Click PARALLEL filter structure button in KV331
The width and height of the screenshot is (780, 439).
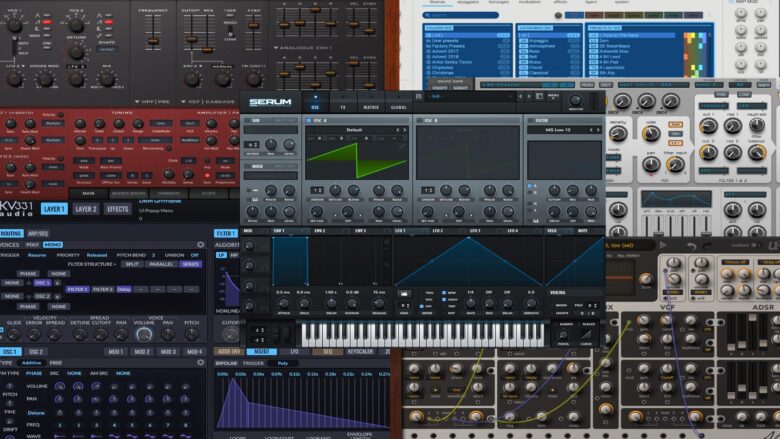pos(160,264)
